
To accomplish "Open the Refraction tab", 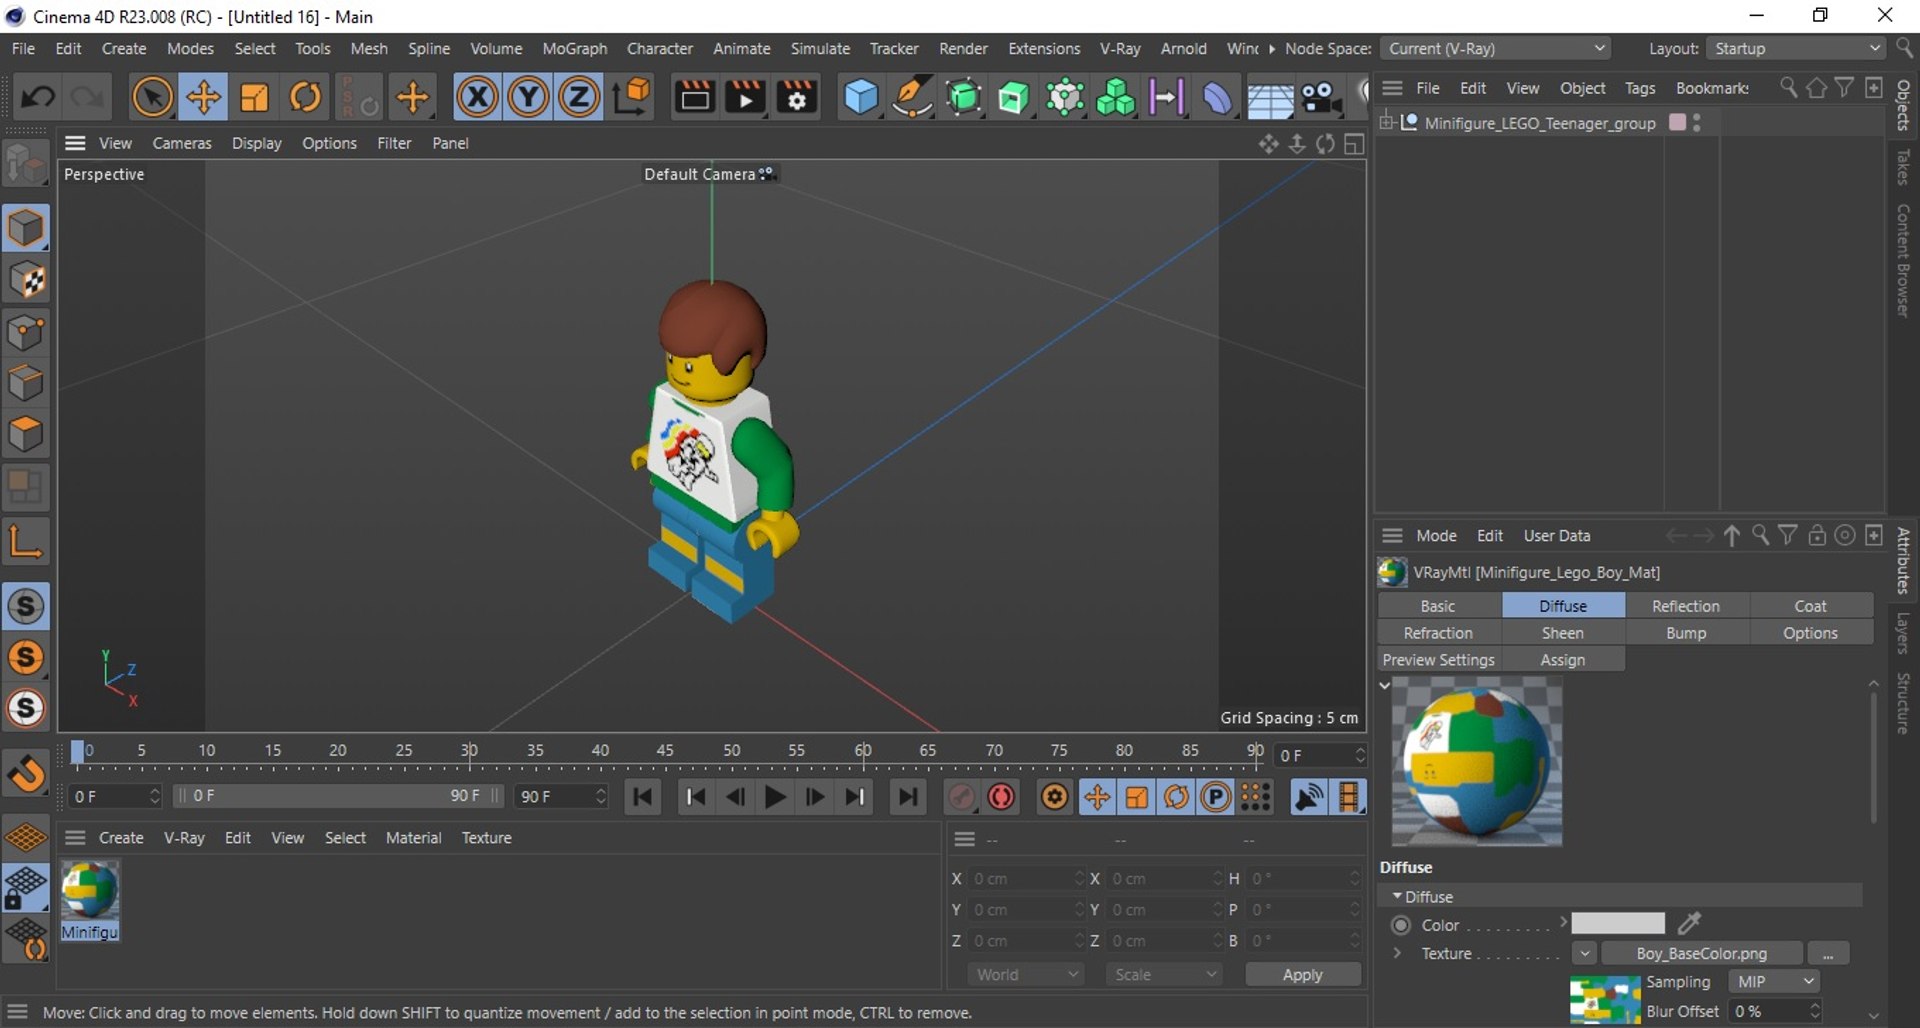I will [x=1438, y=633].
